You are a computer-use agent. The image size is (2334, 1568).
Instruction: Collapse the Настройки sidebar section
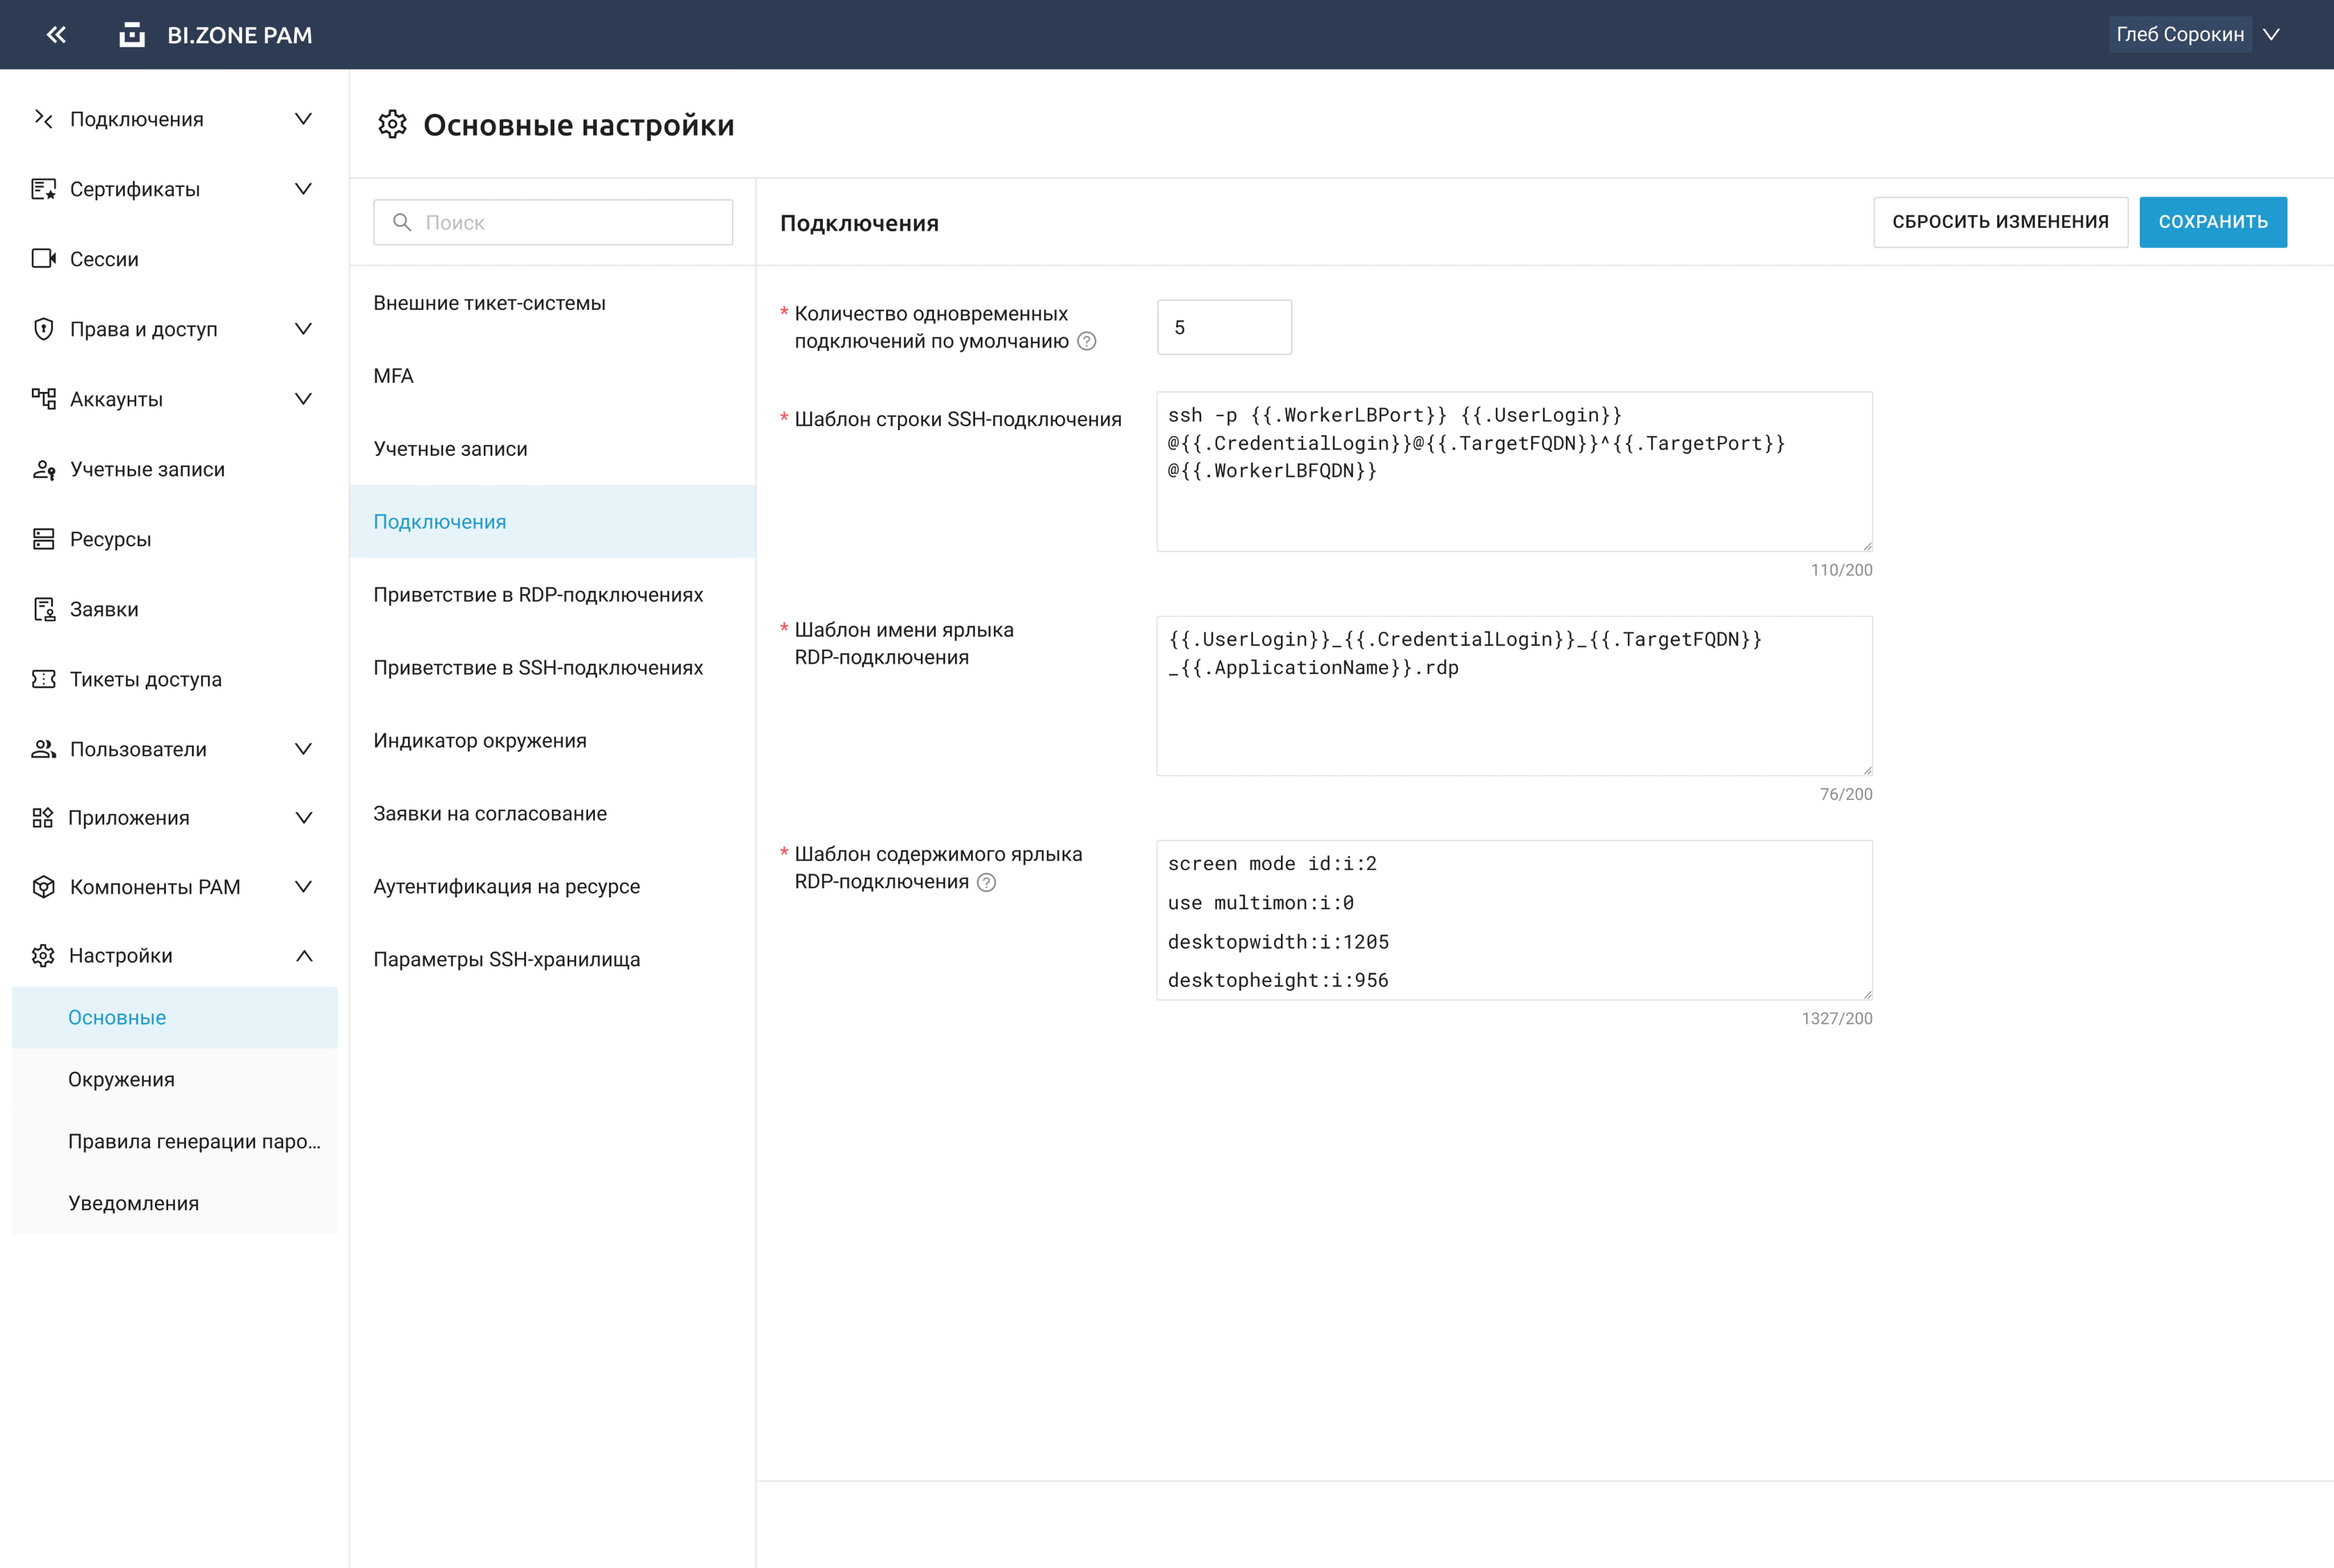click(x=303, y=956)
